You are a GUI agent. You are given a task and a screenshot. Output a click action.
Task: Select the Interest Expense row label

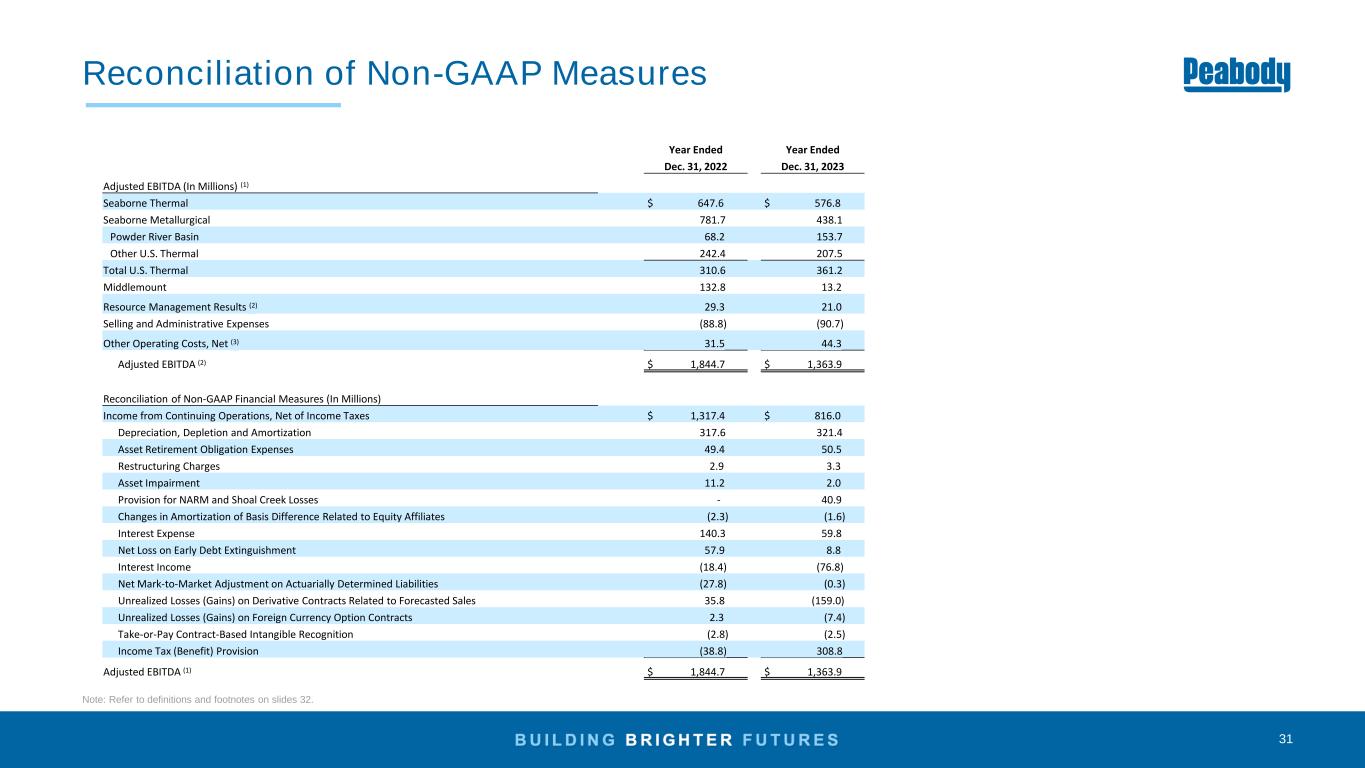149,534
